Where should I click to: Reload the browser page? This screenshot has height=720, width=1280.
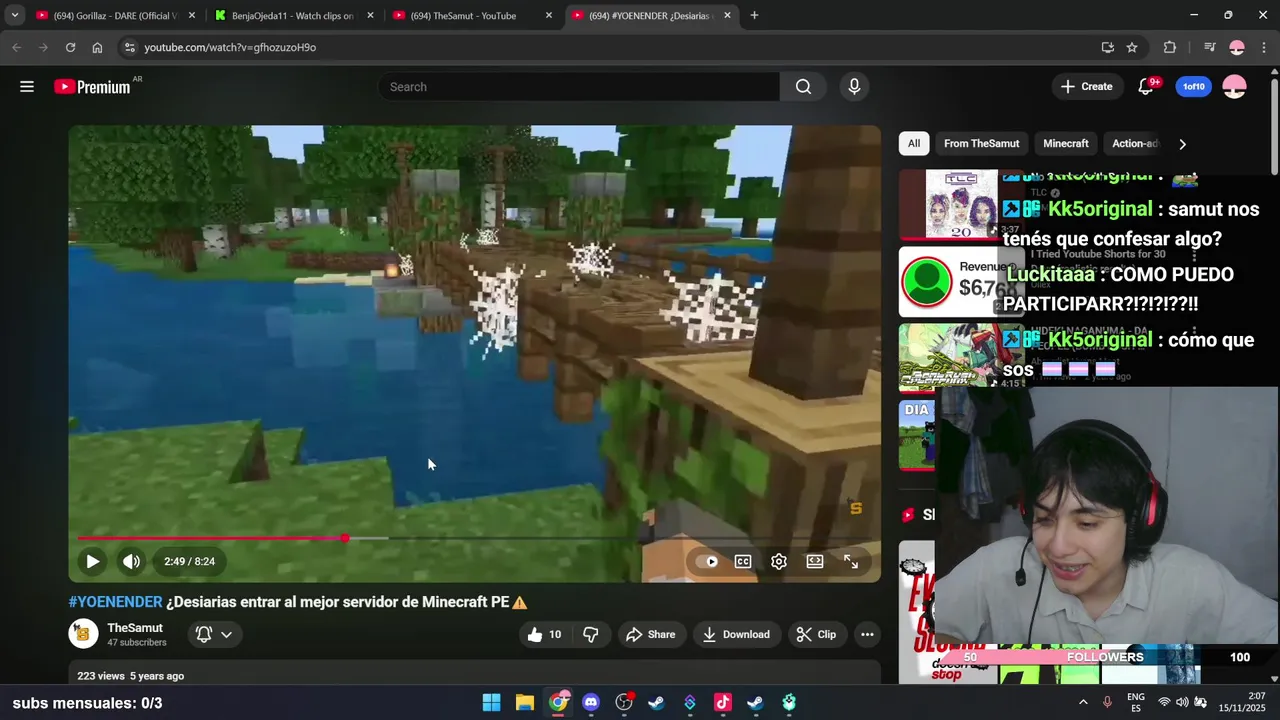[70, 47]
